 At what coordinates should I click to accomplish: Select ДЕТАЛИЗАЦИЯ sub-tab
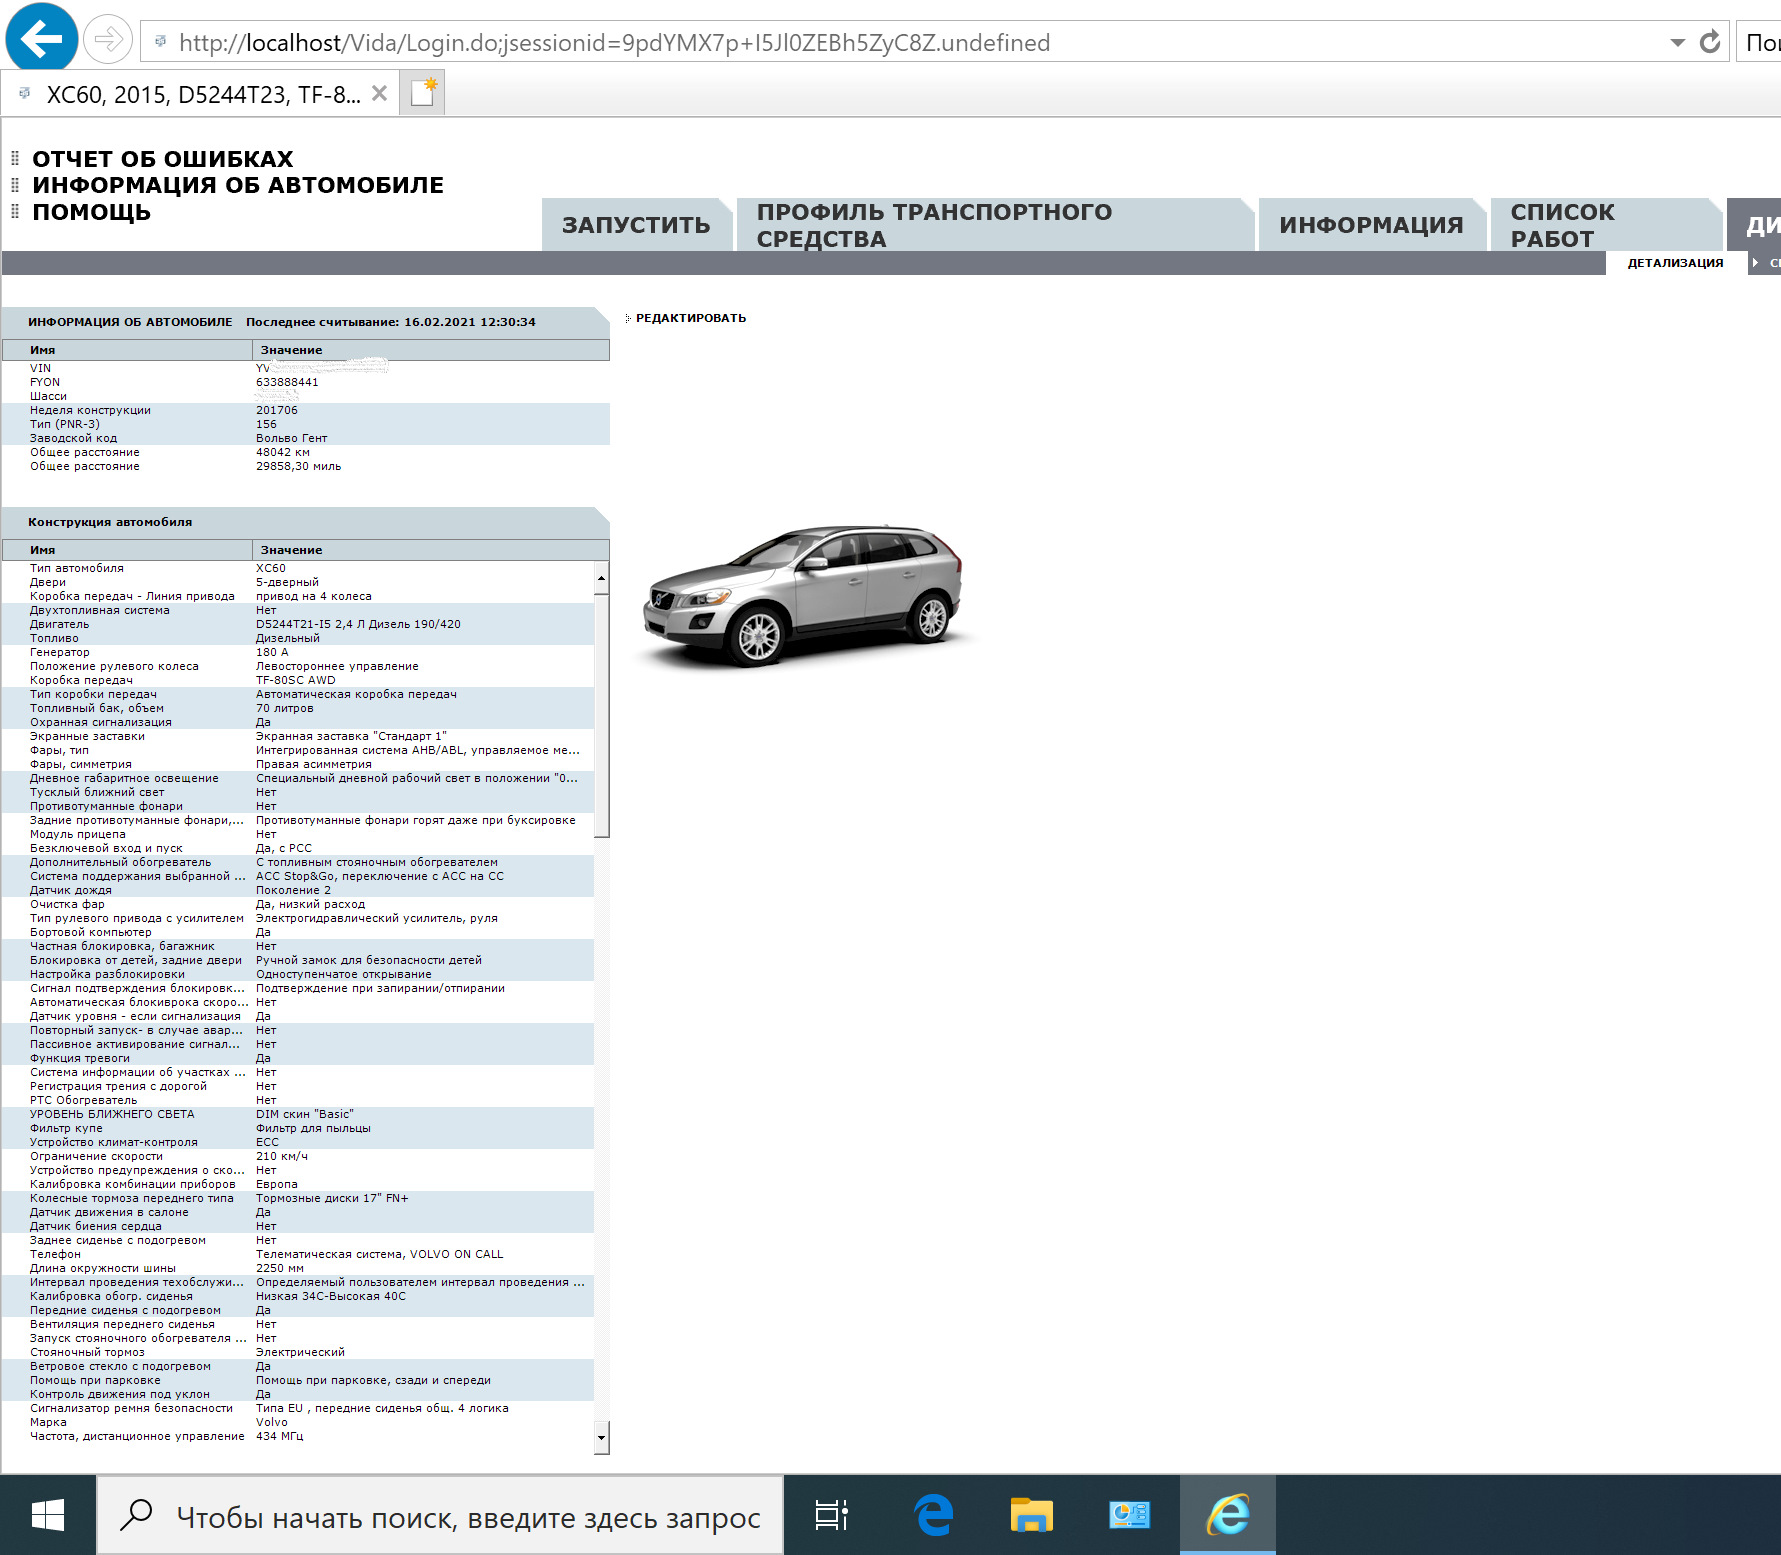click(x=1676, y=263)
